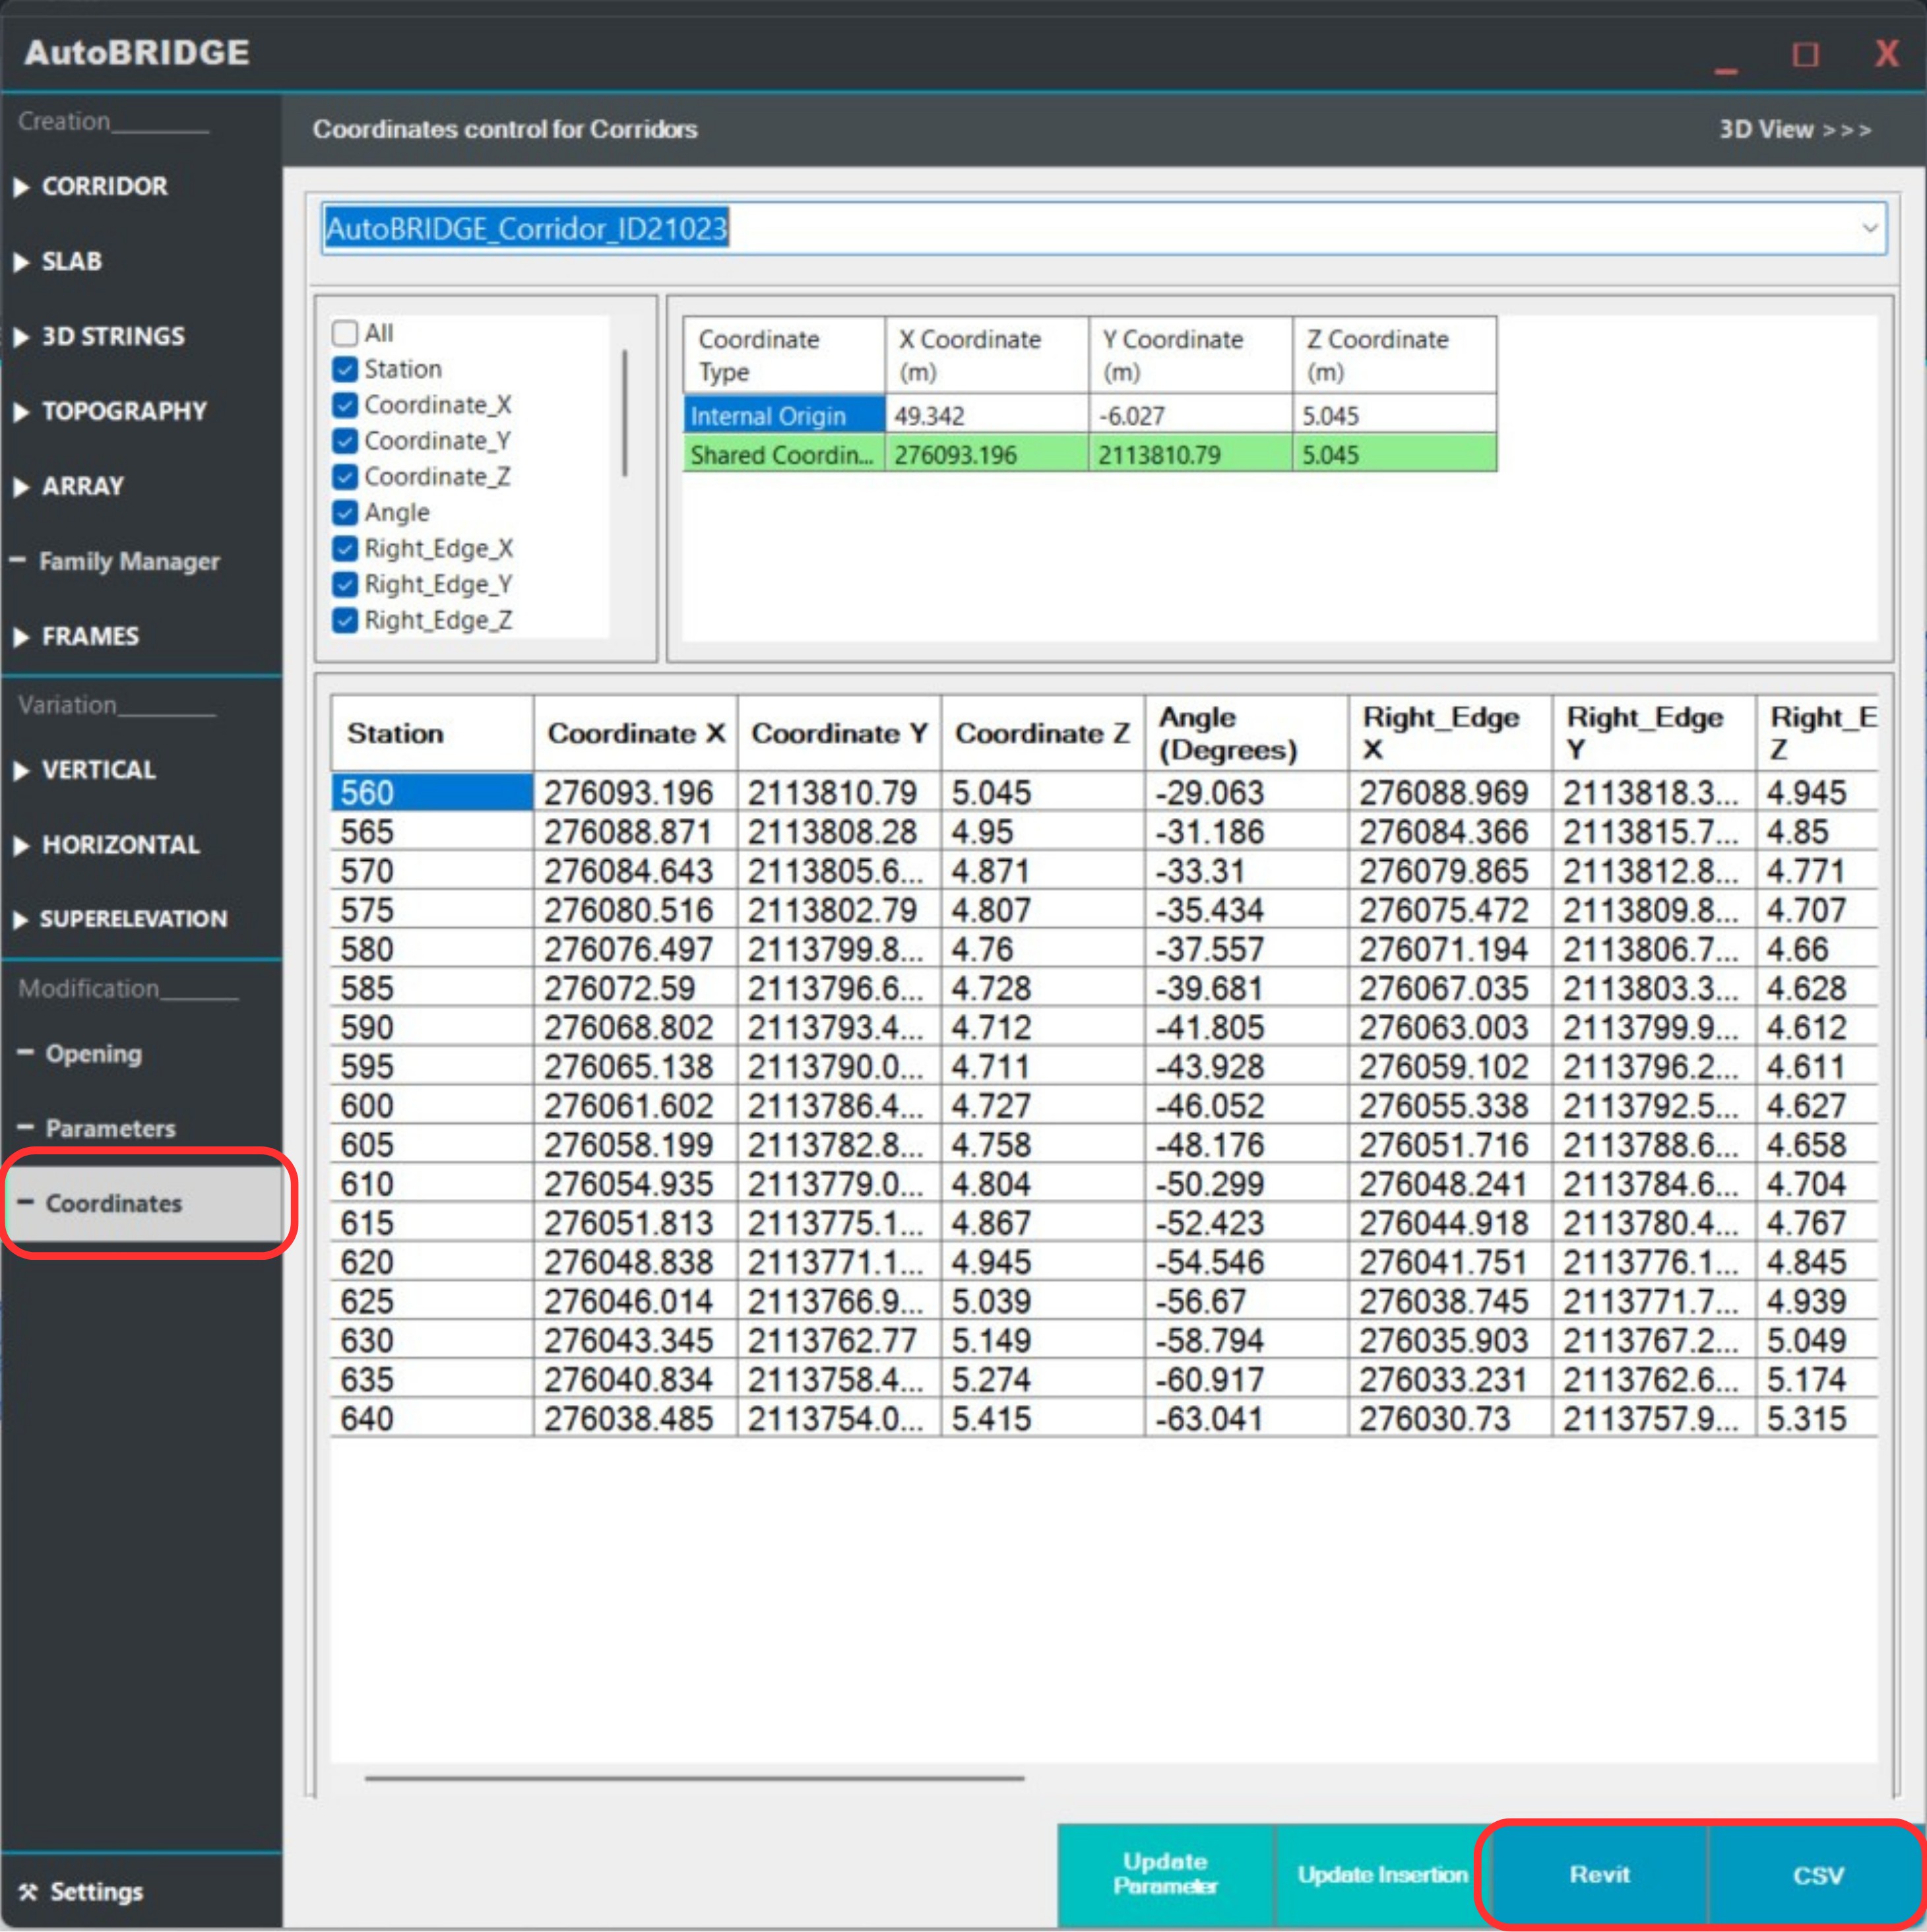The height and width of the screenshot is (1932, 1927).
Task: Enable the All columns checkbox
Action: coord(345,333)
